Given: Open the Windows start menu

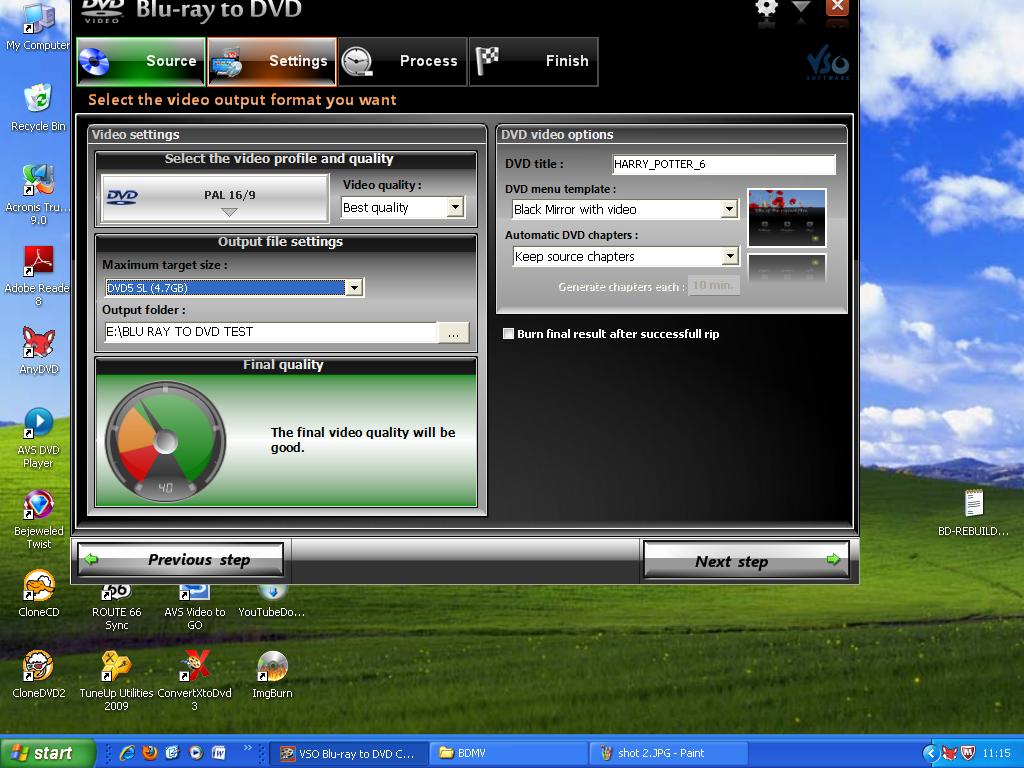Looking at the screenshot, I should (x=47, y=753).
